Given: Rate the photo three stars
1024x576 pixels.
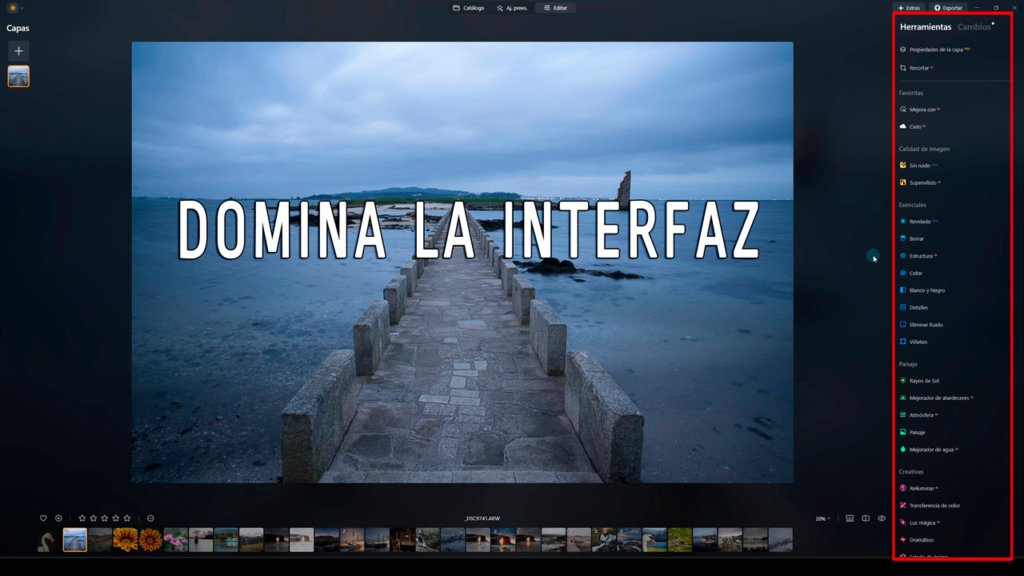Looking at the screenshot, I should pyautogui.click(x=104, y=519).
